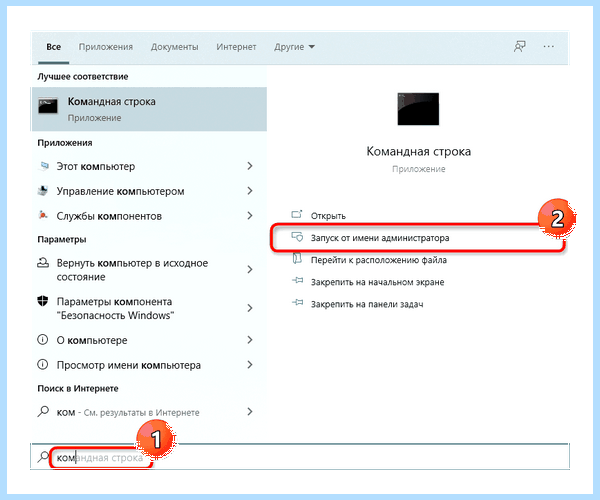Viewport: 600px width, 500px height.
Task: Expand arrow for Вернуть компьютер в исходное состояние
Action: click(x=250, y=270)
